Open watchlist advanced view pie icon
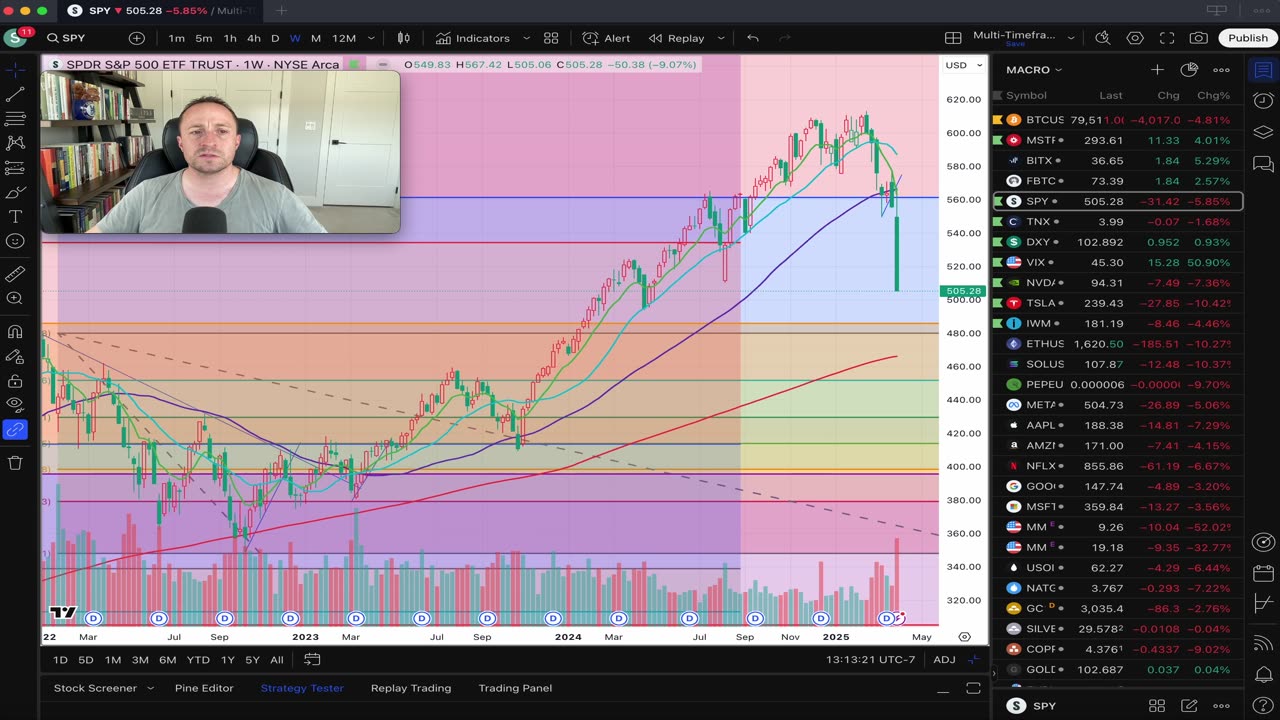This screenshot has width=1280, height=720. pos(1189,70)
